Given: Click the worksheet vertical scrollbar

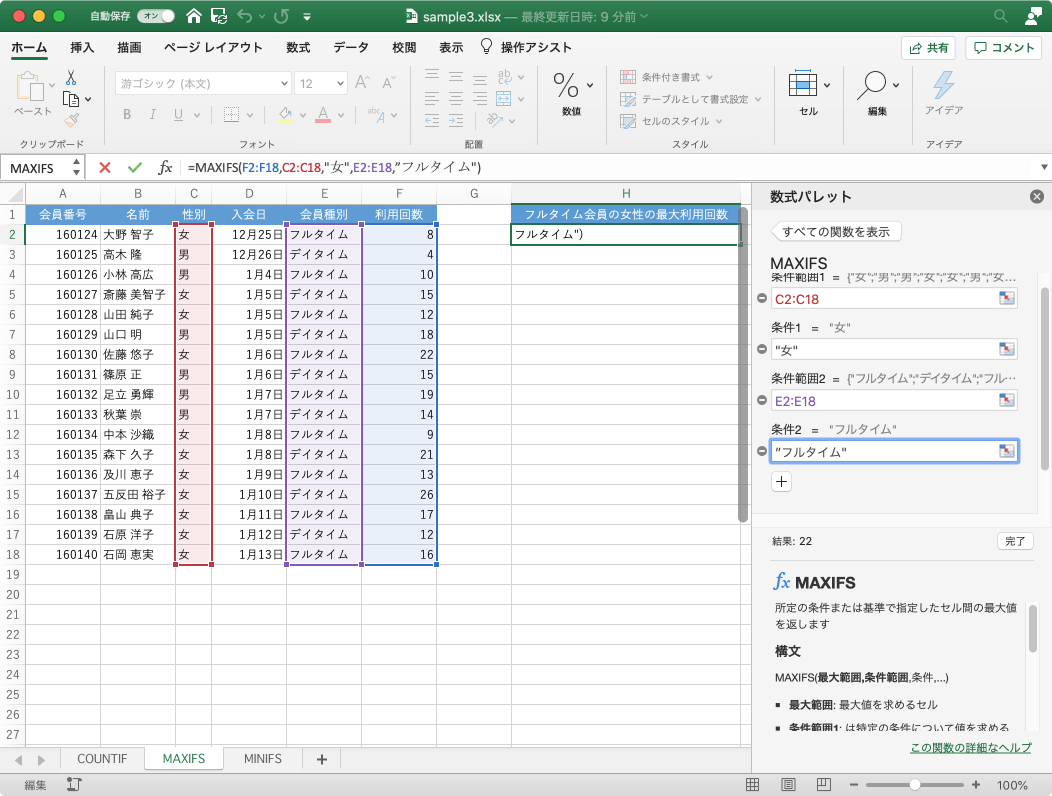Looking at the screenshot, I should (743, 366).
